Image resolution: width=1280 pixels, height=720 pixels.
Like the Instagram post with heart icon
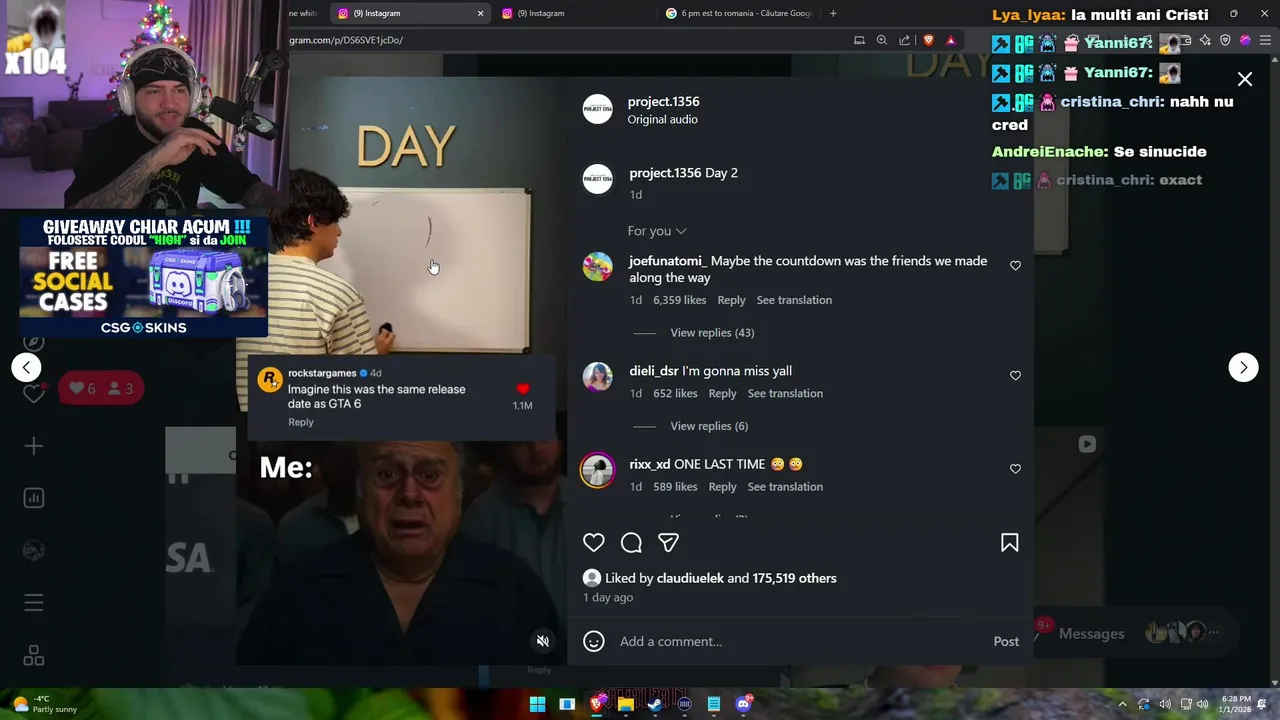pos(594,542)
